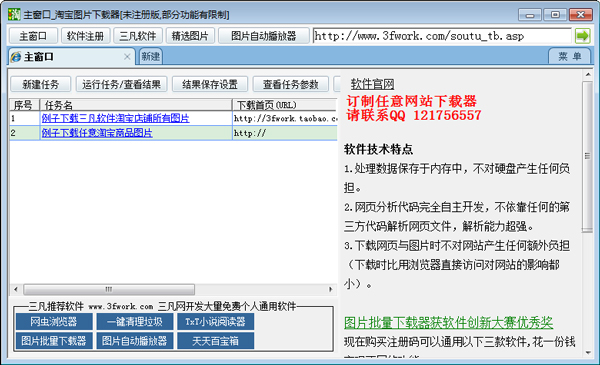This screenshot has width=600, height=365.
Task: Click the app logo in title bar
Action: (14, 15)
